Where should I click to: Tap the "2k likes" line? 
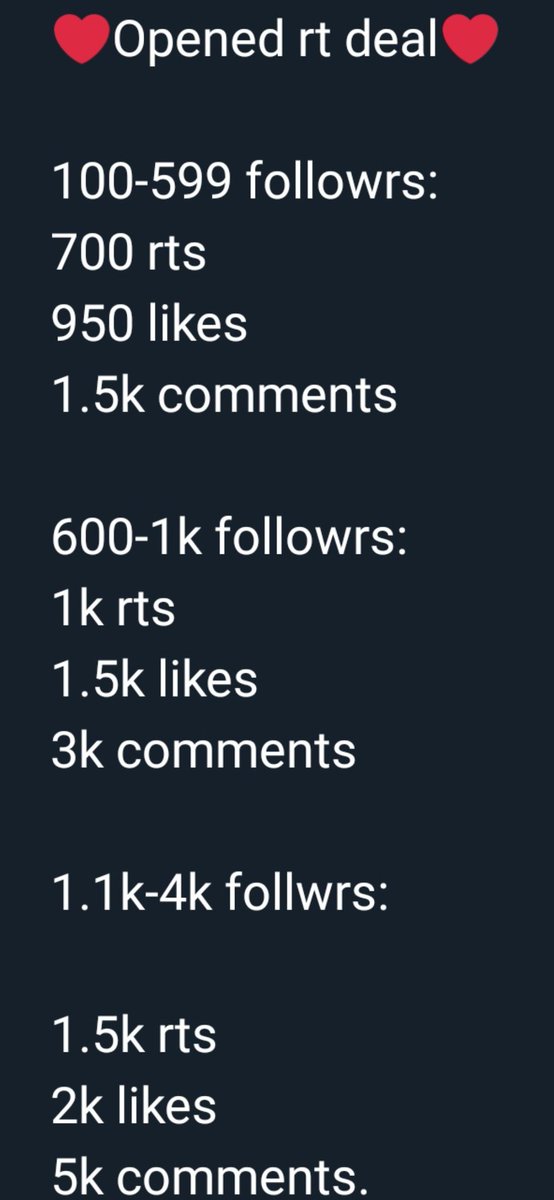134,1105
